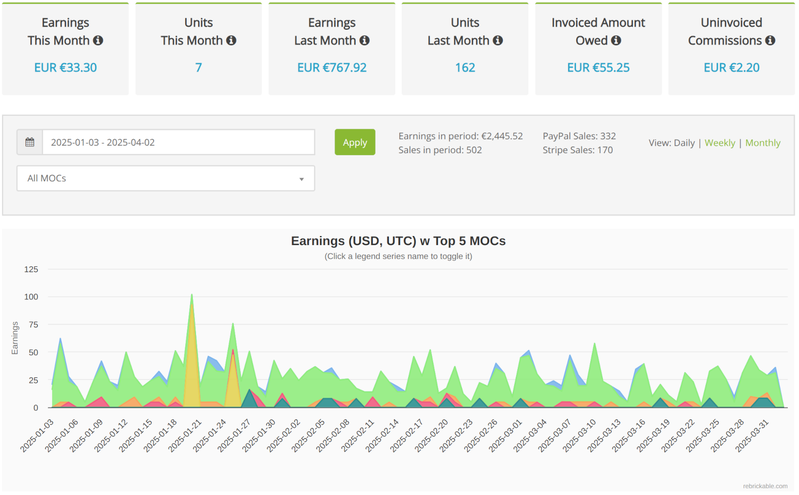This screenshot has height=495, width=799.
Task: Click info icon beside Invoiced Amount Owed
Action: 616,41
